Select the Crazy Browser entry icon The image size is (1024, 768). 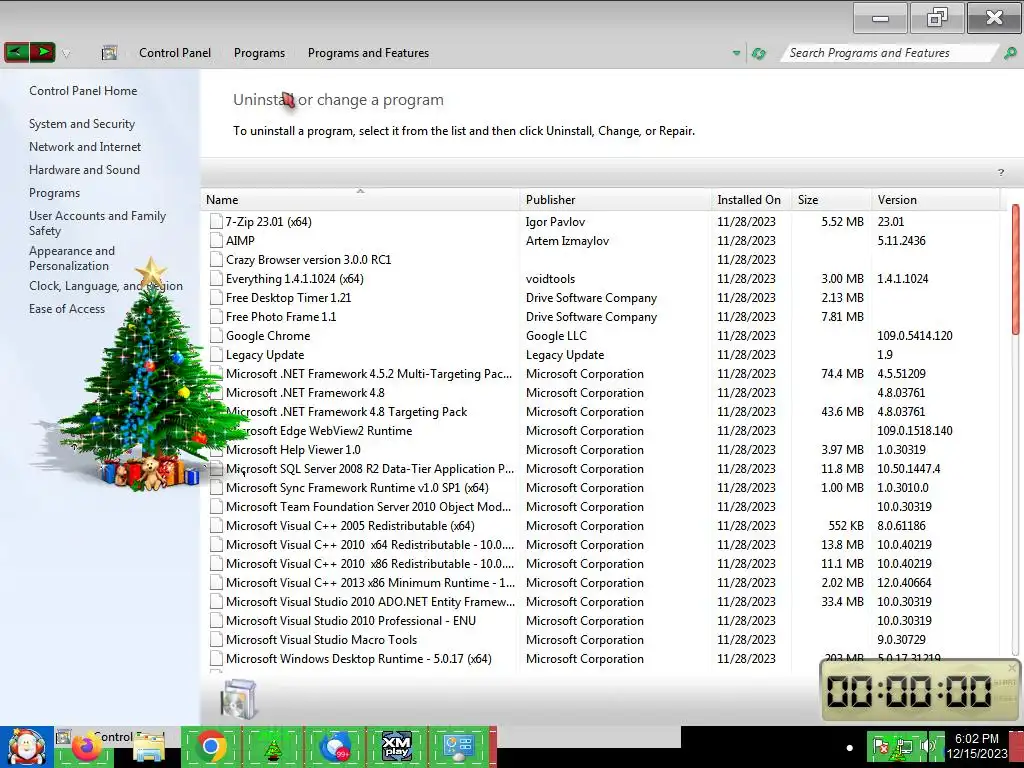[216, 260]
